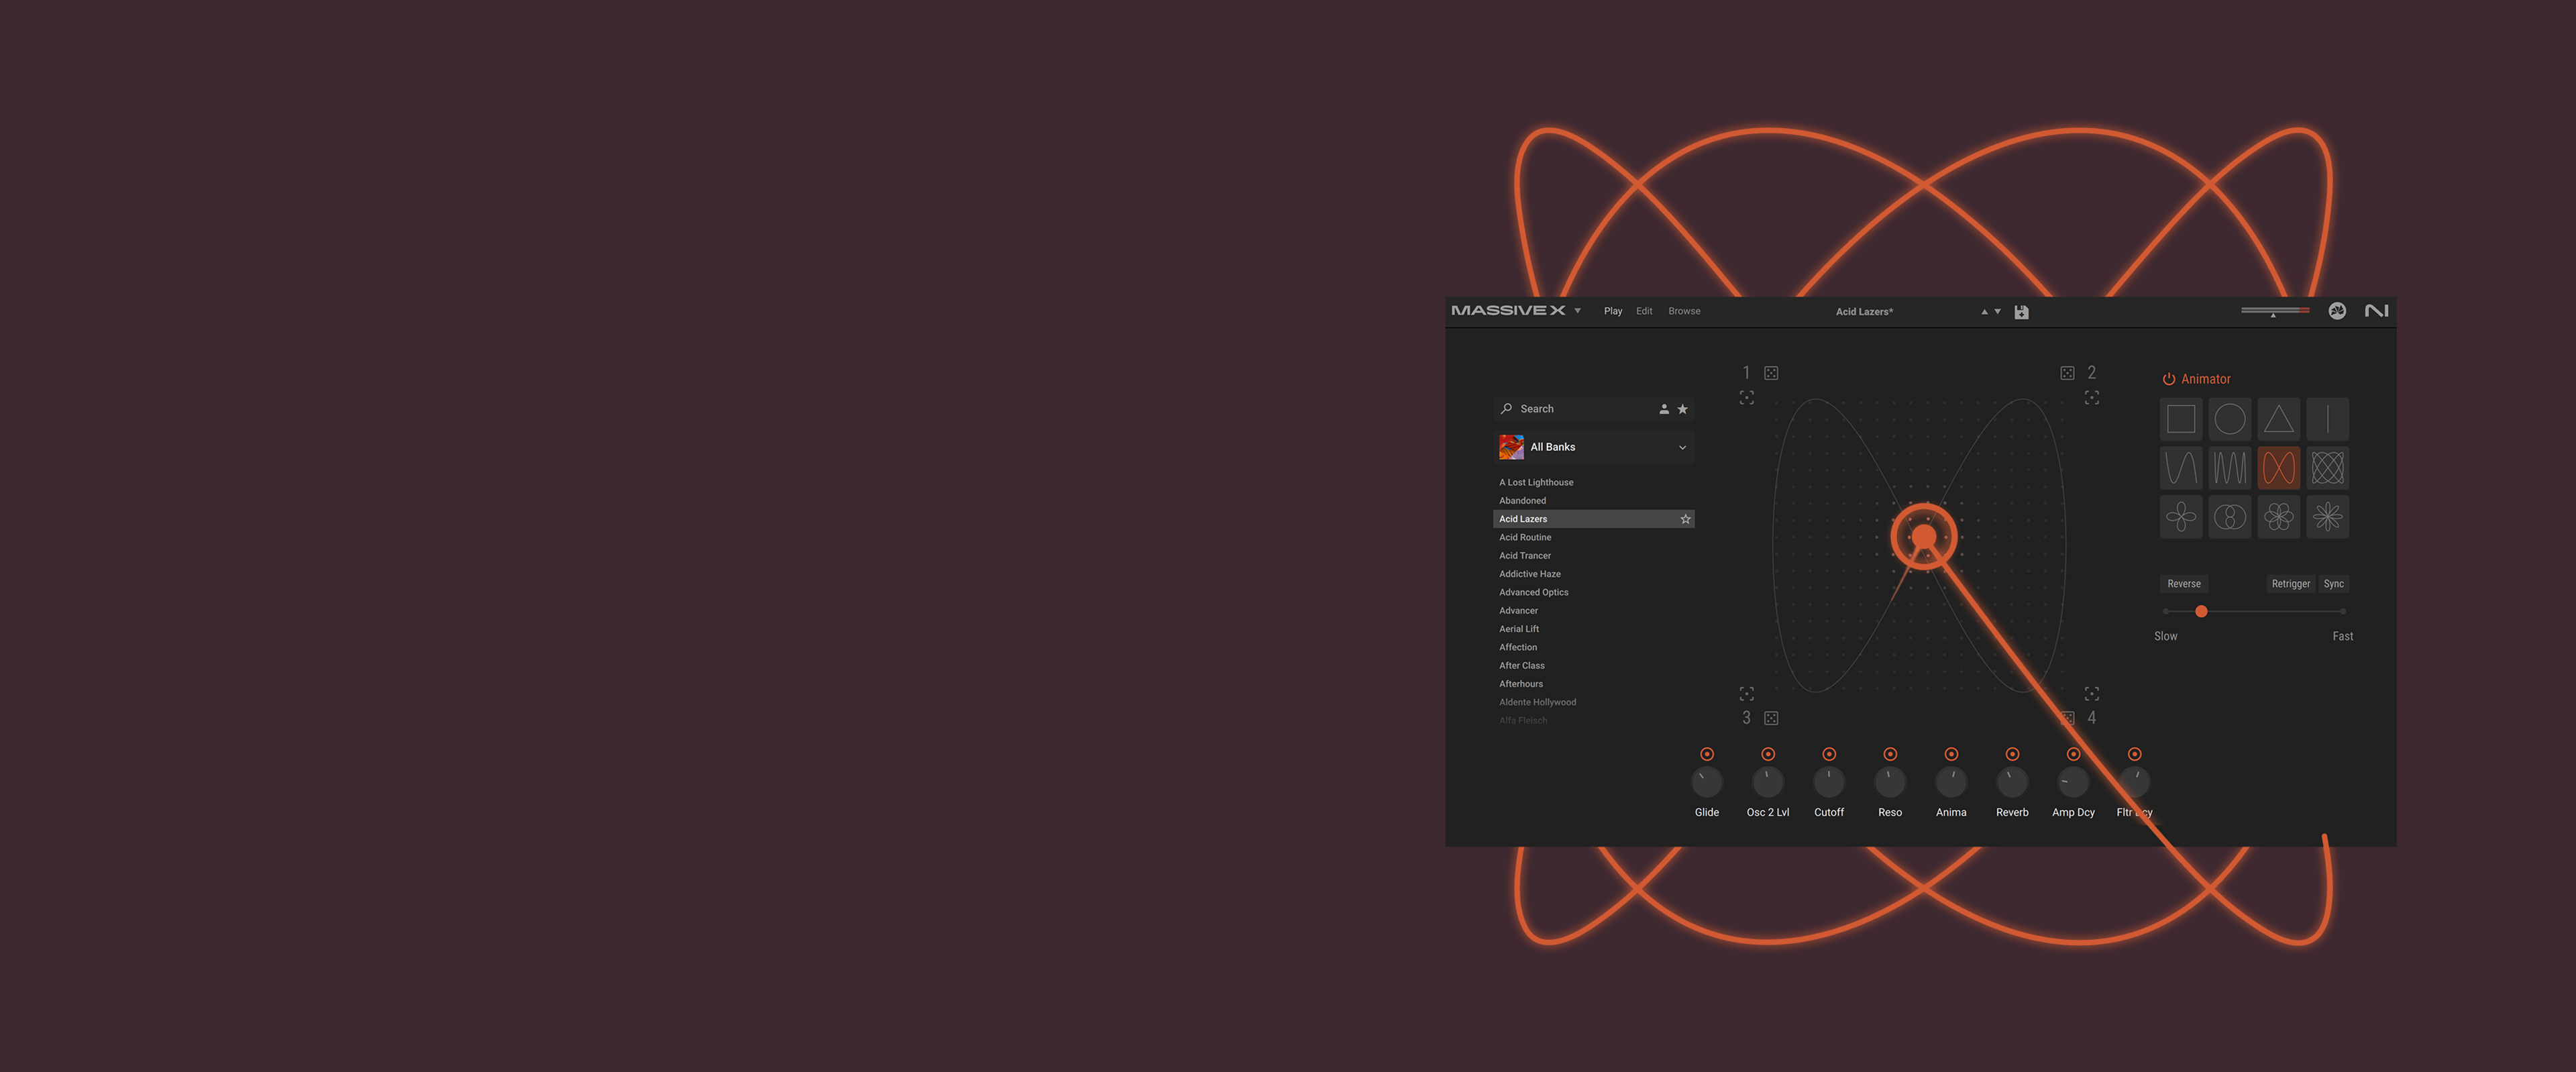Select the overlapping circles animator shape

coord(2229,517)
